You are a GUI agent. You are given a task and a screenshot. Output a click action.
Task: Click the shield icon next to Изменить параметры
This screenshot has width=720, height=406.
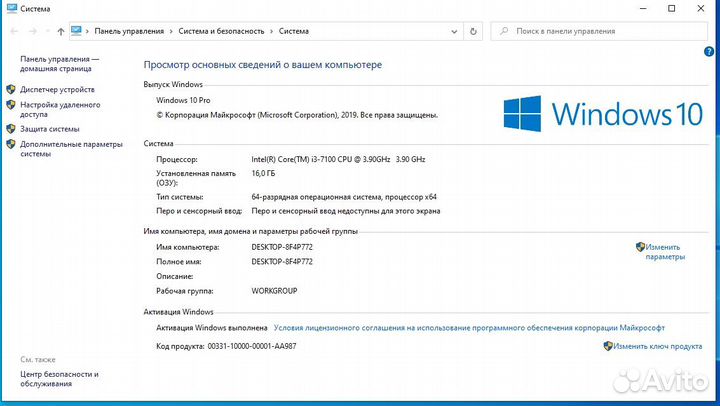tap(640, 246)
